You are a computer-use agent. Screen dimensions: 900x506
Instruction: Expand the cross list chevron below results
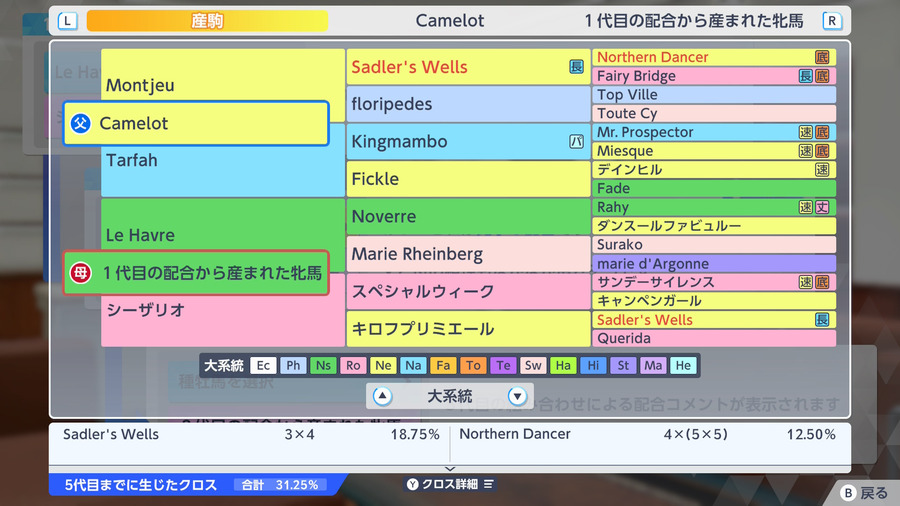coord(450,469)
